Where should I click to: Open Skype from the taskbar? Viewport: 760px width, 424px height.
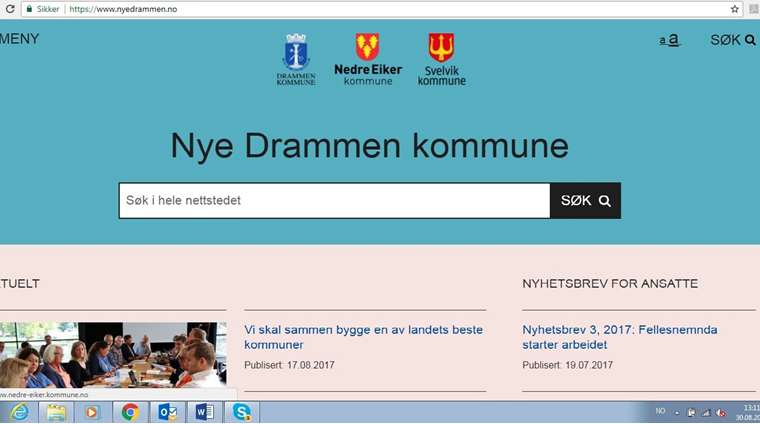[x=241, y=412]
